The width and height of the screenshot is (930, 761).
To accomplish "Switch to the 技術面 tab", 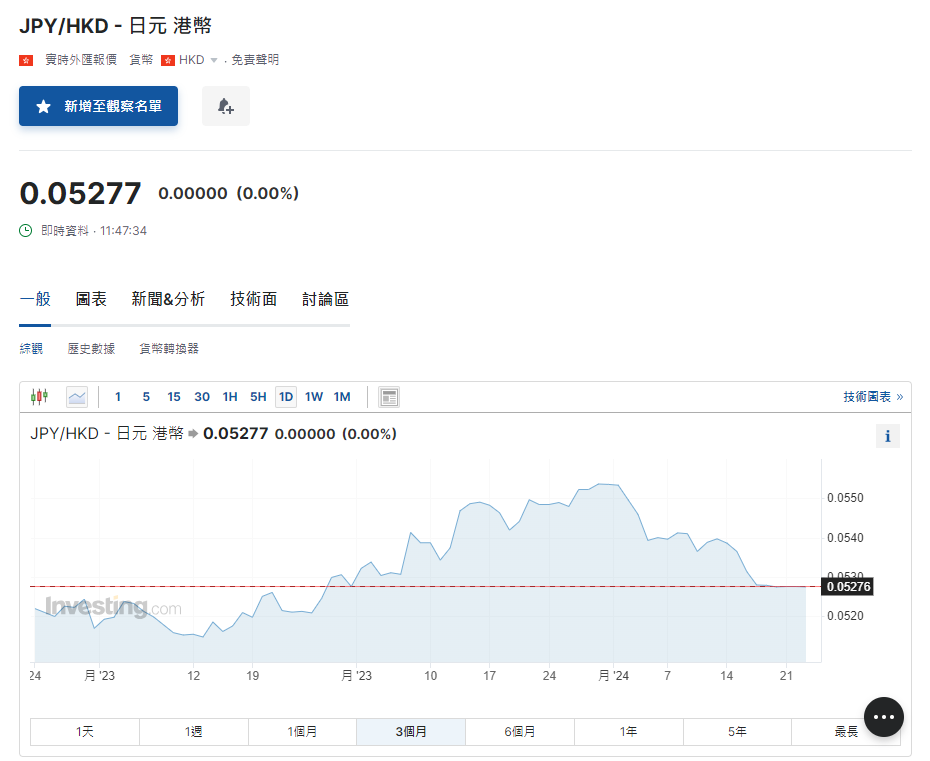I will pyautogui.click(x=253, y=299).
